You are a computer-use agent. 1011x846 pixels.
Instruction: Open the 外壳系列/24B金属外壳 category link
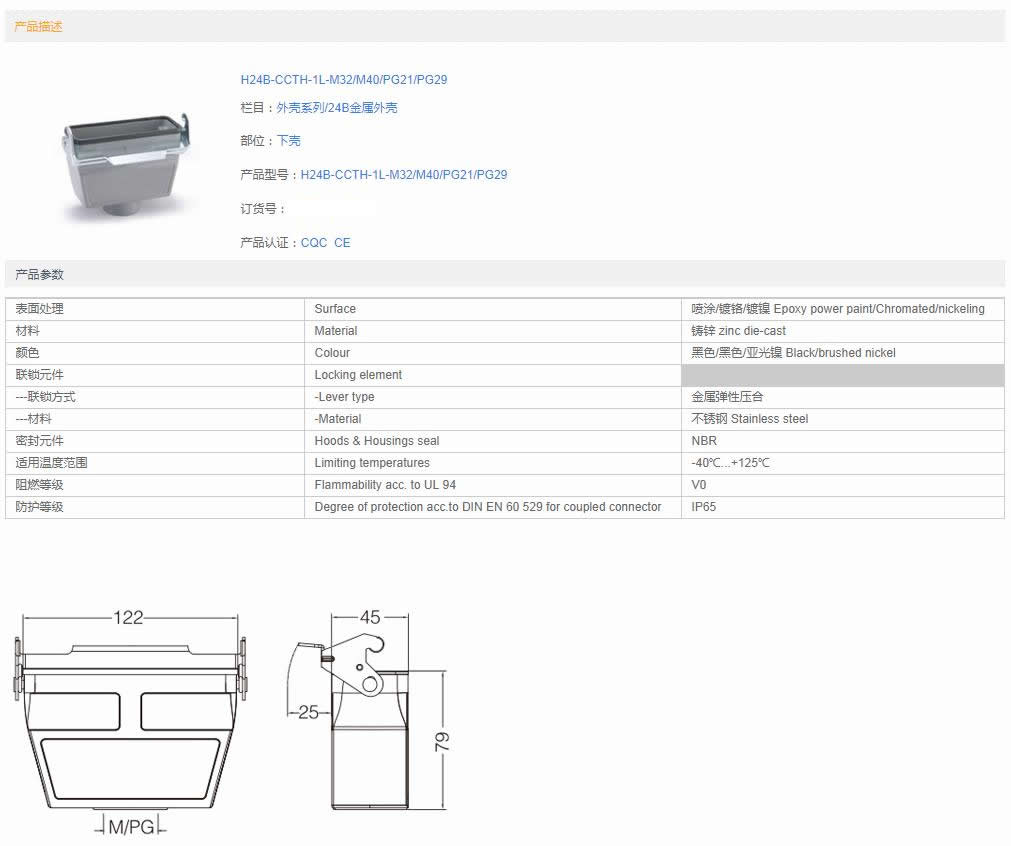(x=336, y=108)
